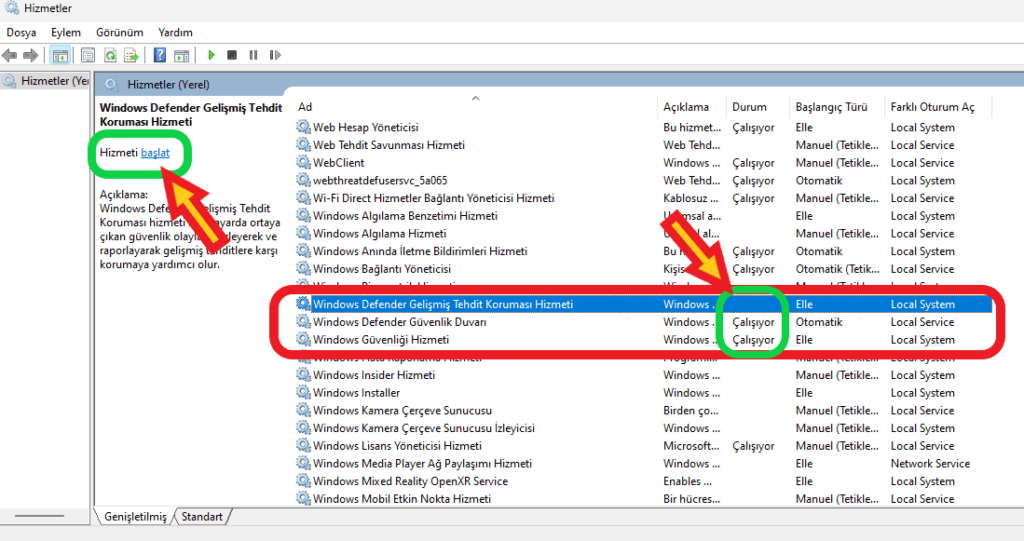The image size is (1024, 541).
Task: Open the blue Help question mark icon
Action: (160, 55)
